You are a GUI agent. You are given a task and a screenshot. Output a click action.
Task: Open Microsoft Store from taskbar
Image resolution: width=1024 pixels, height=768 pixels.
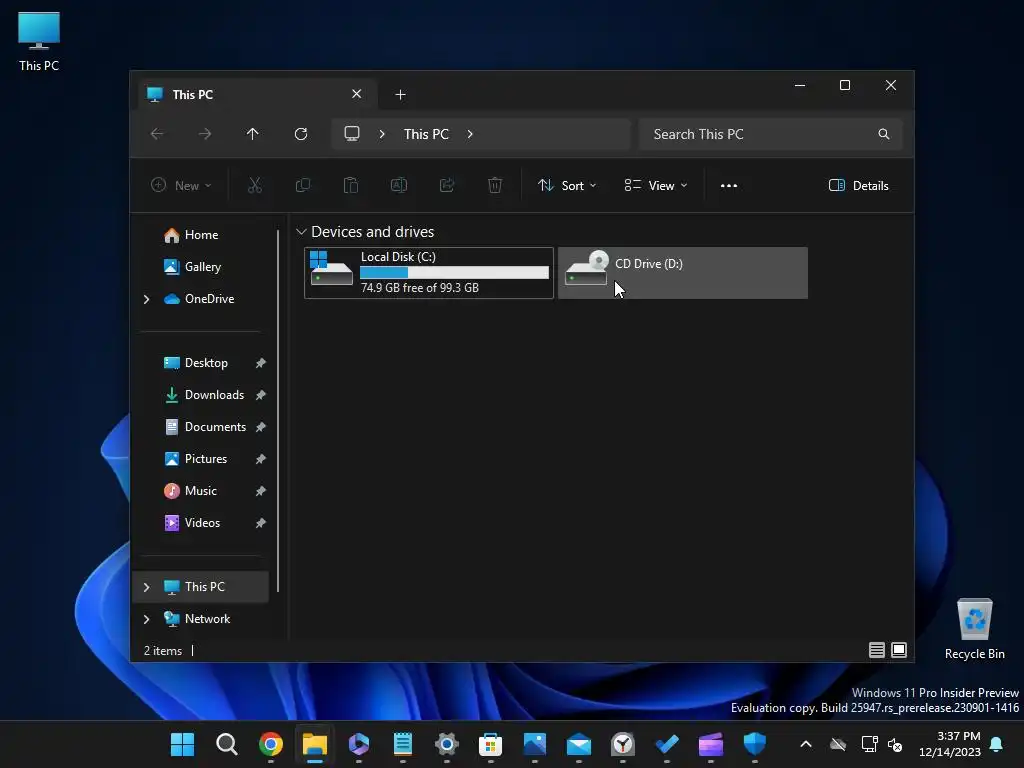click(x=490, y=744)
